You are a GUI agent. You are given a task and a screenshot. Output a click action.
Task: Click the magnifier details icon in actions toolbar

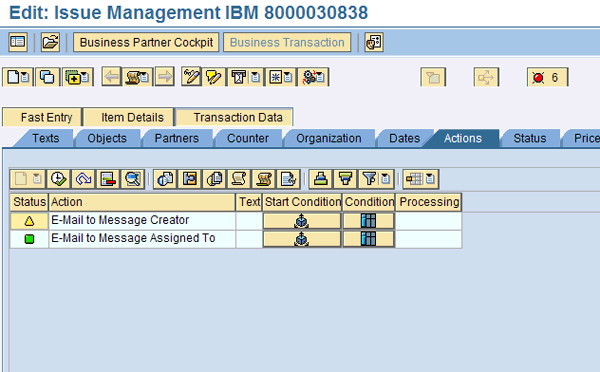pyautogui.click(x=133, y=179)
